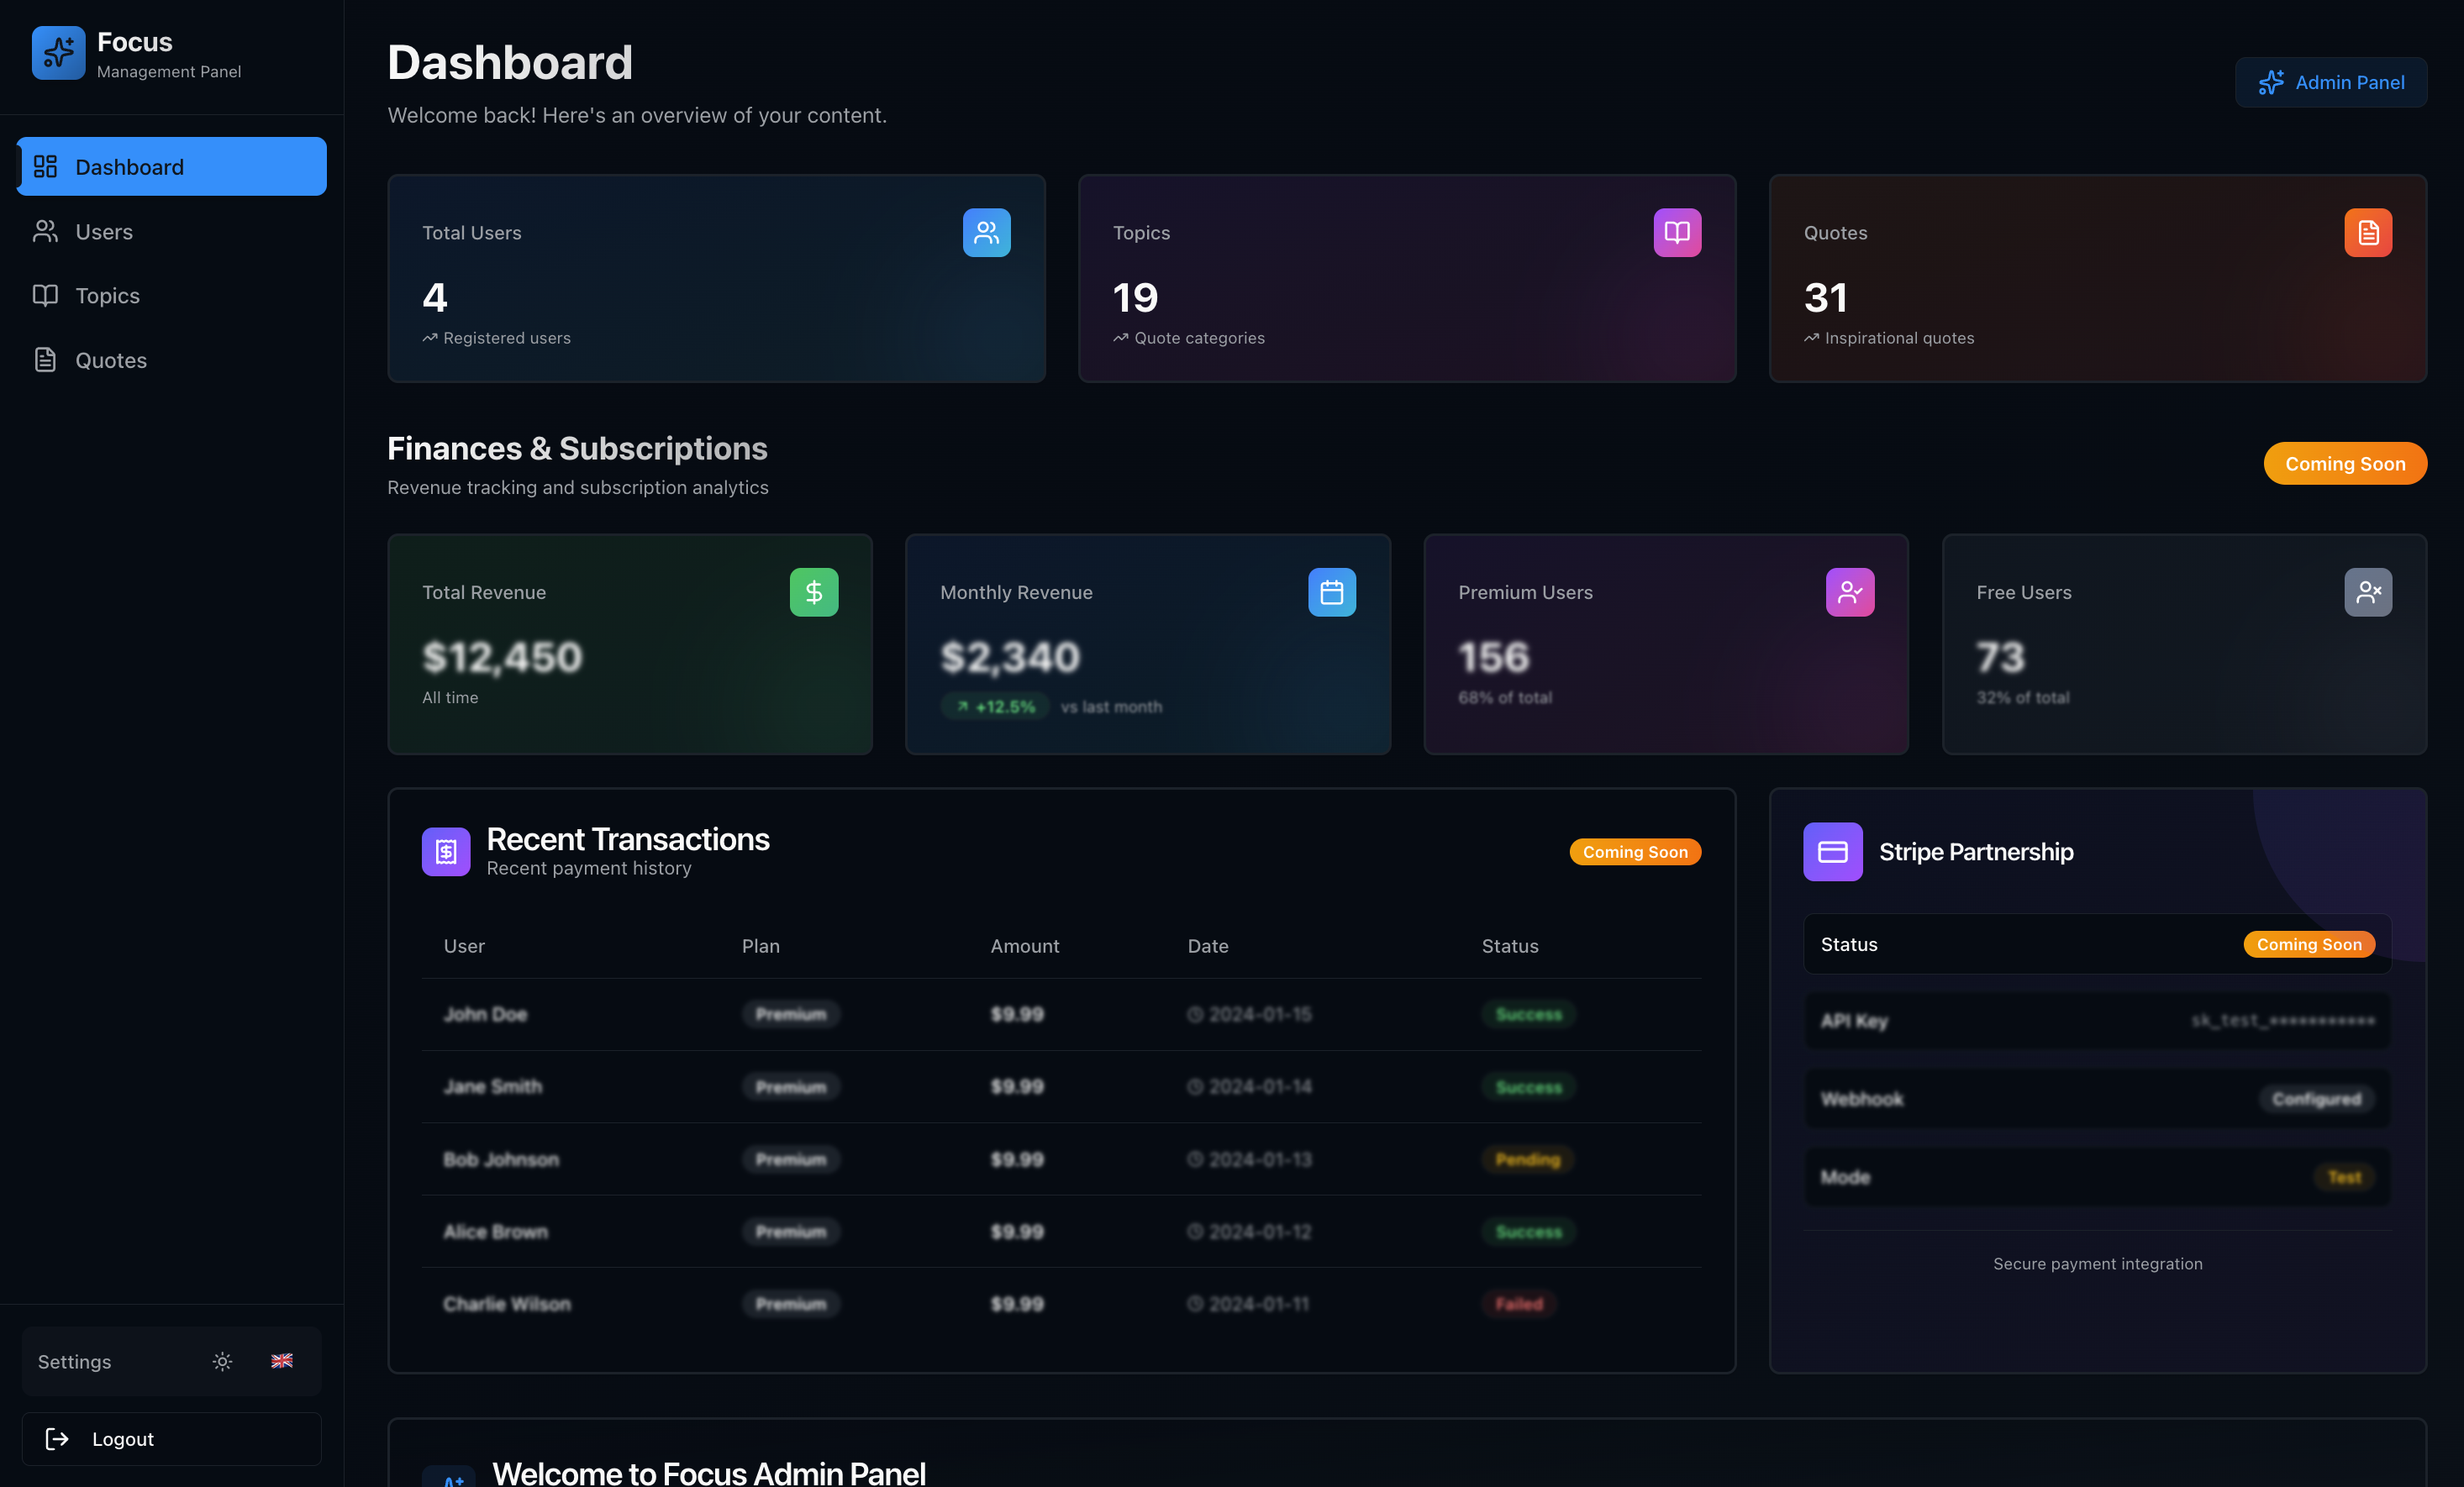The image size is (2464, 1487).
Task: Toggle light/dark theme sun icon
Action: point(222,1361)
